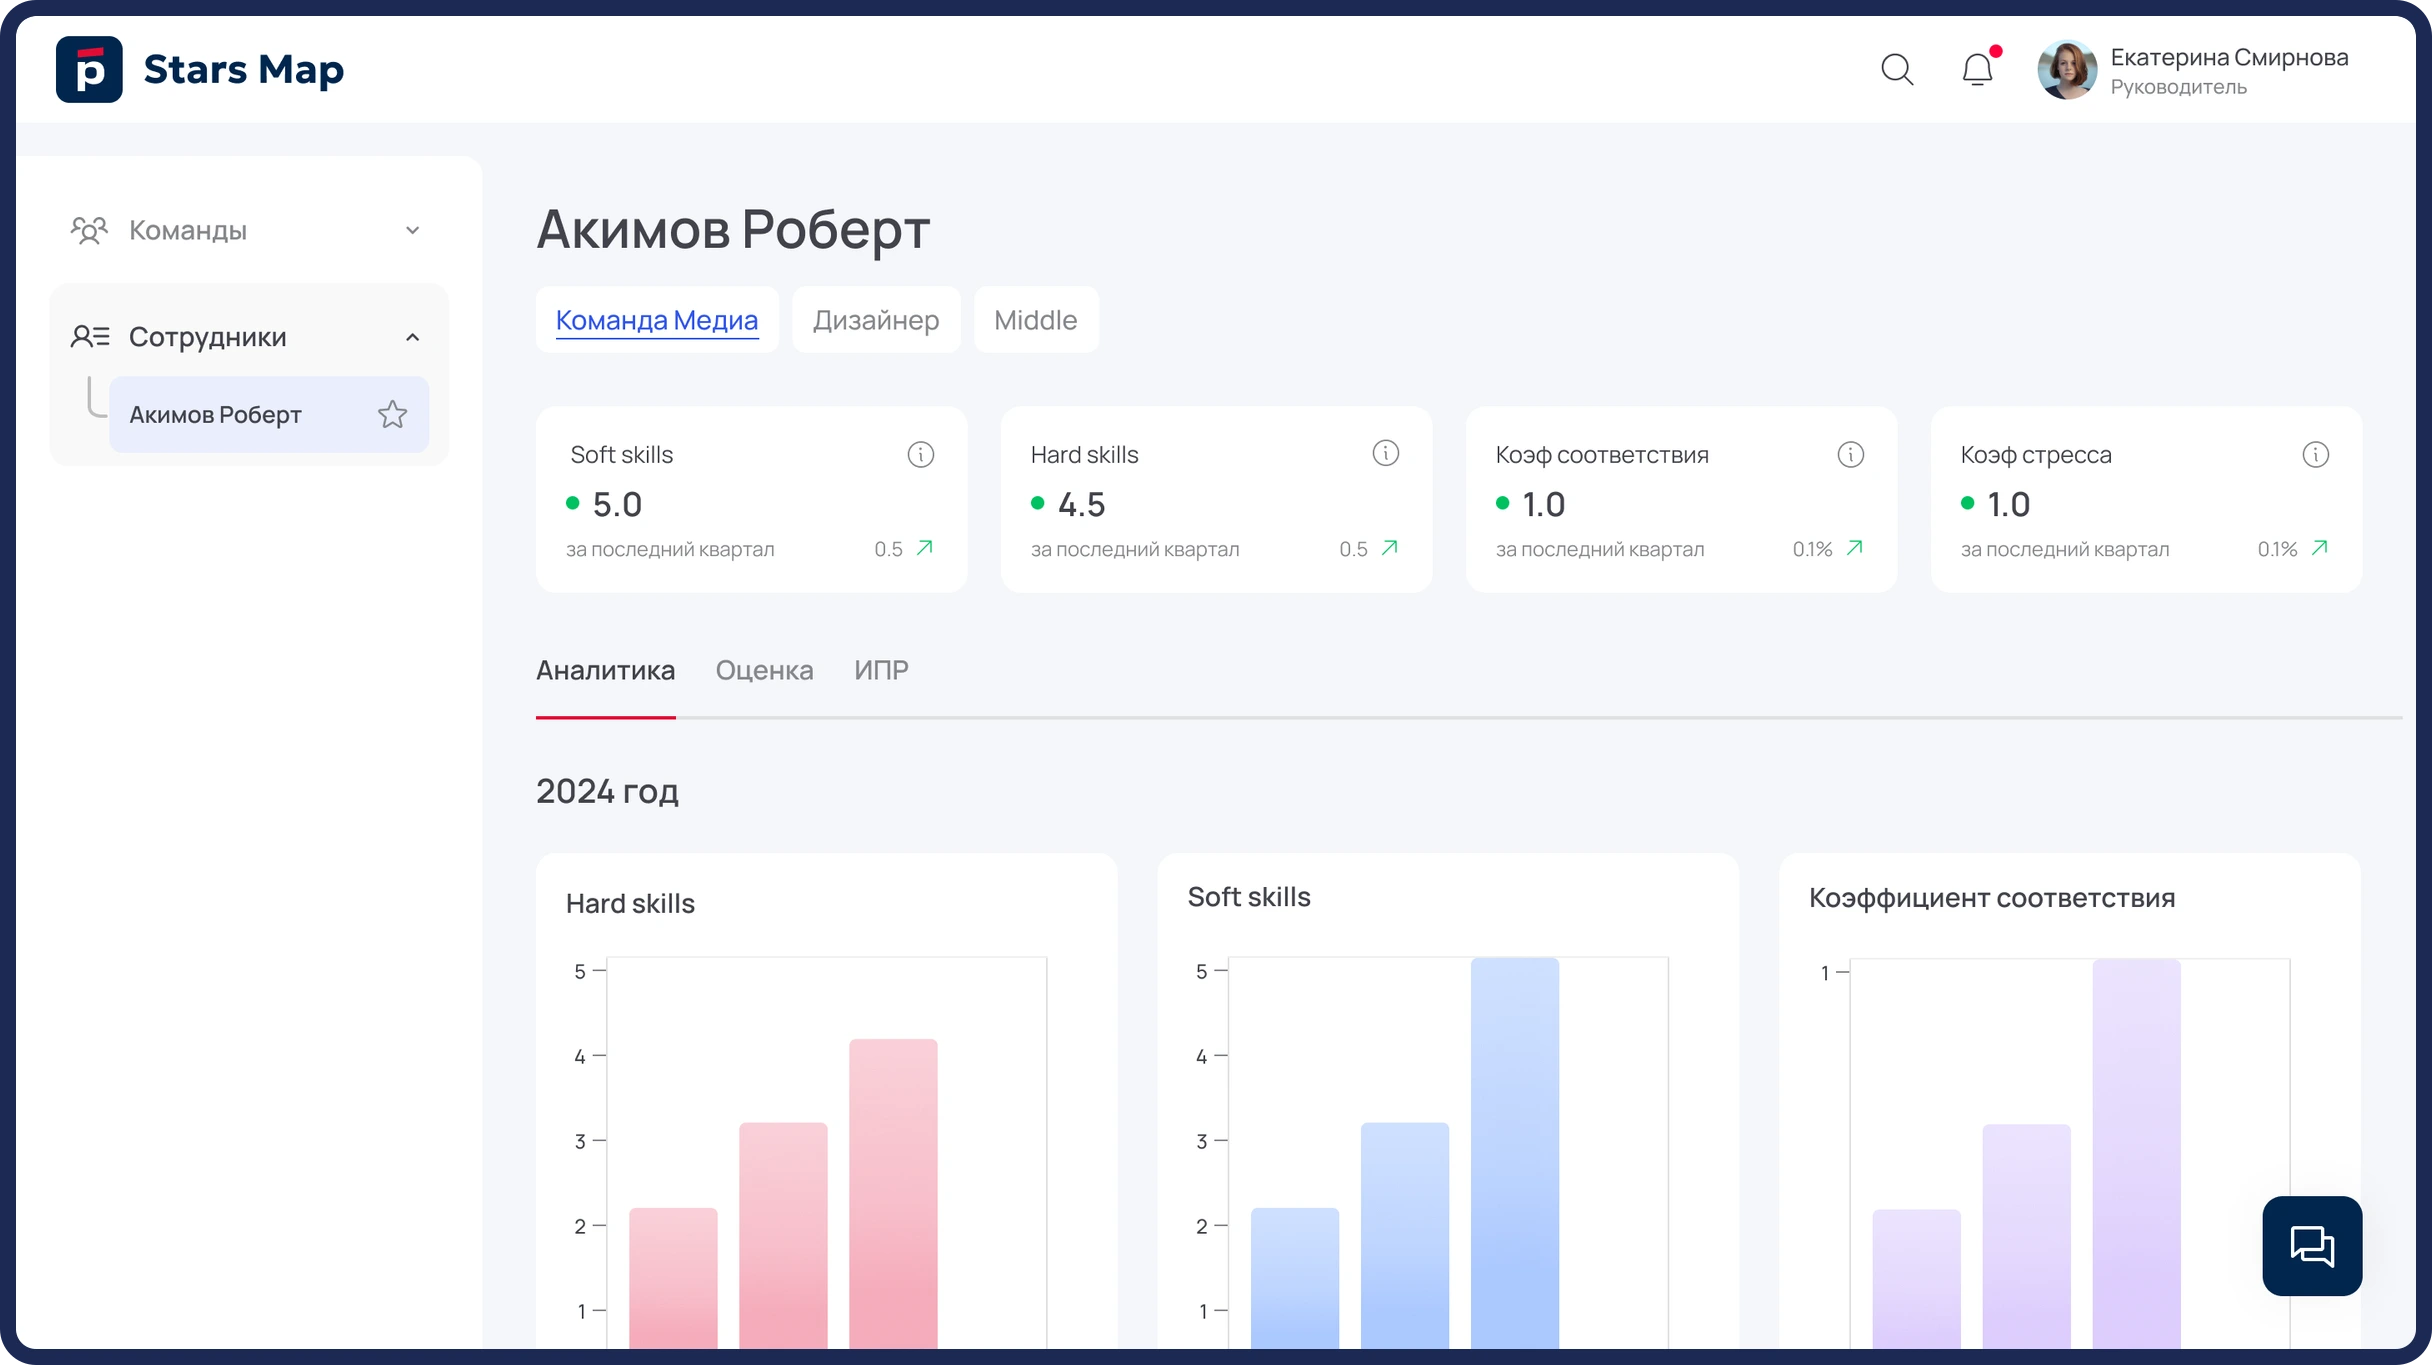
Task: Click the tallest Soft skills chart bar
Action: click(x=1515, y=1153)
